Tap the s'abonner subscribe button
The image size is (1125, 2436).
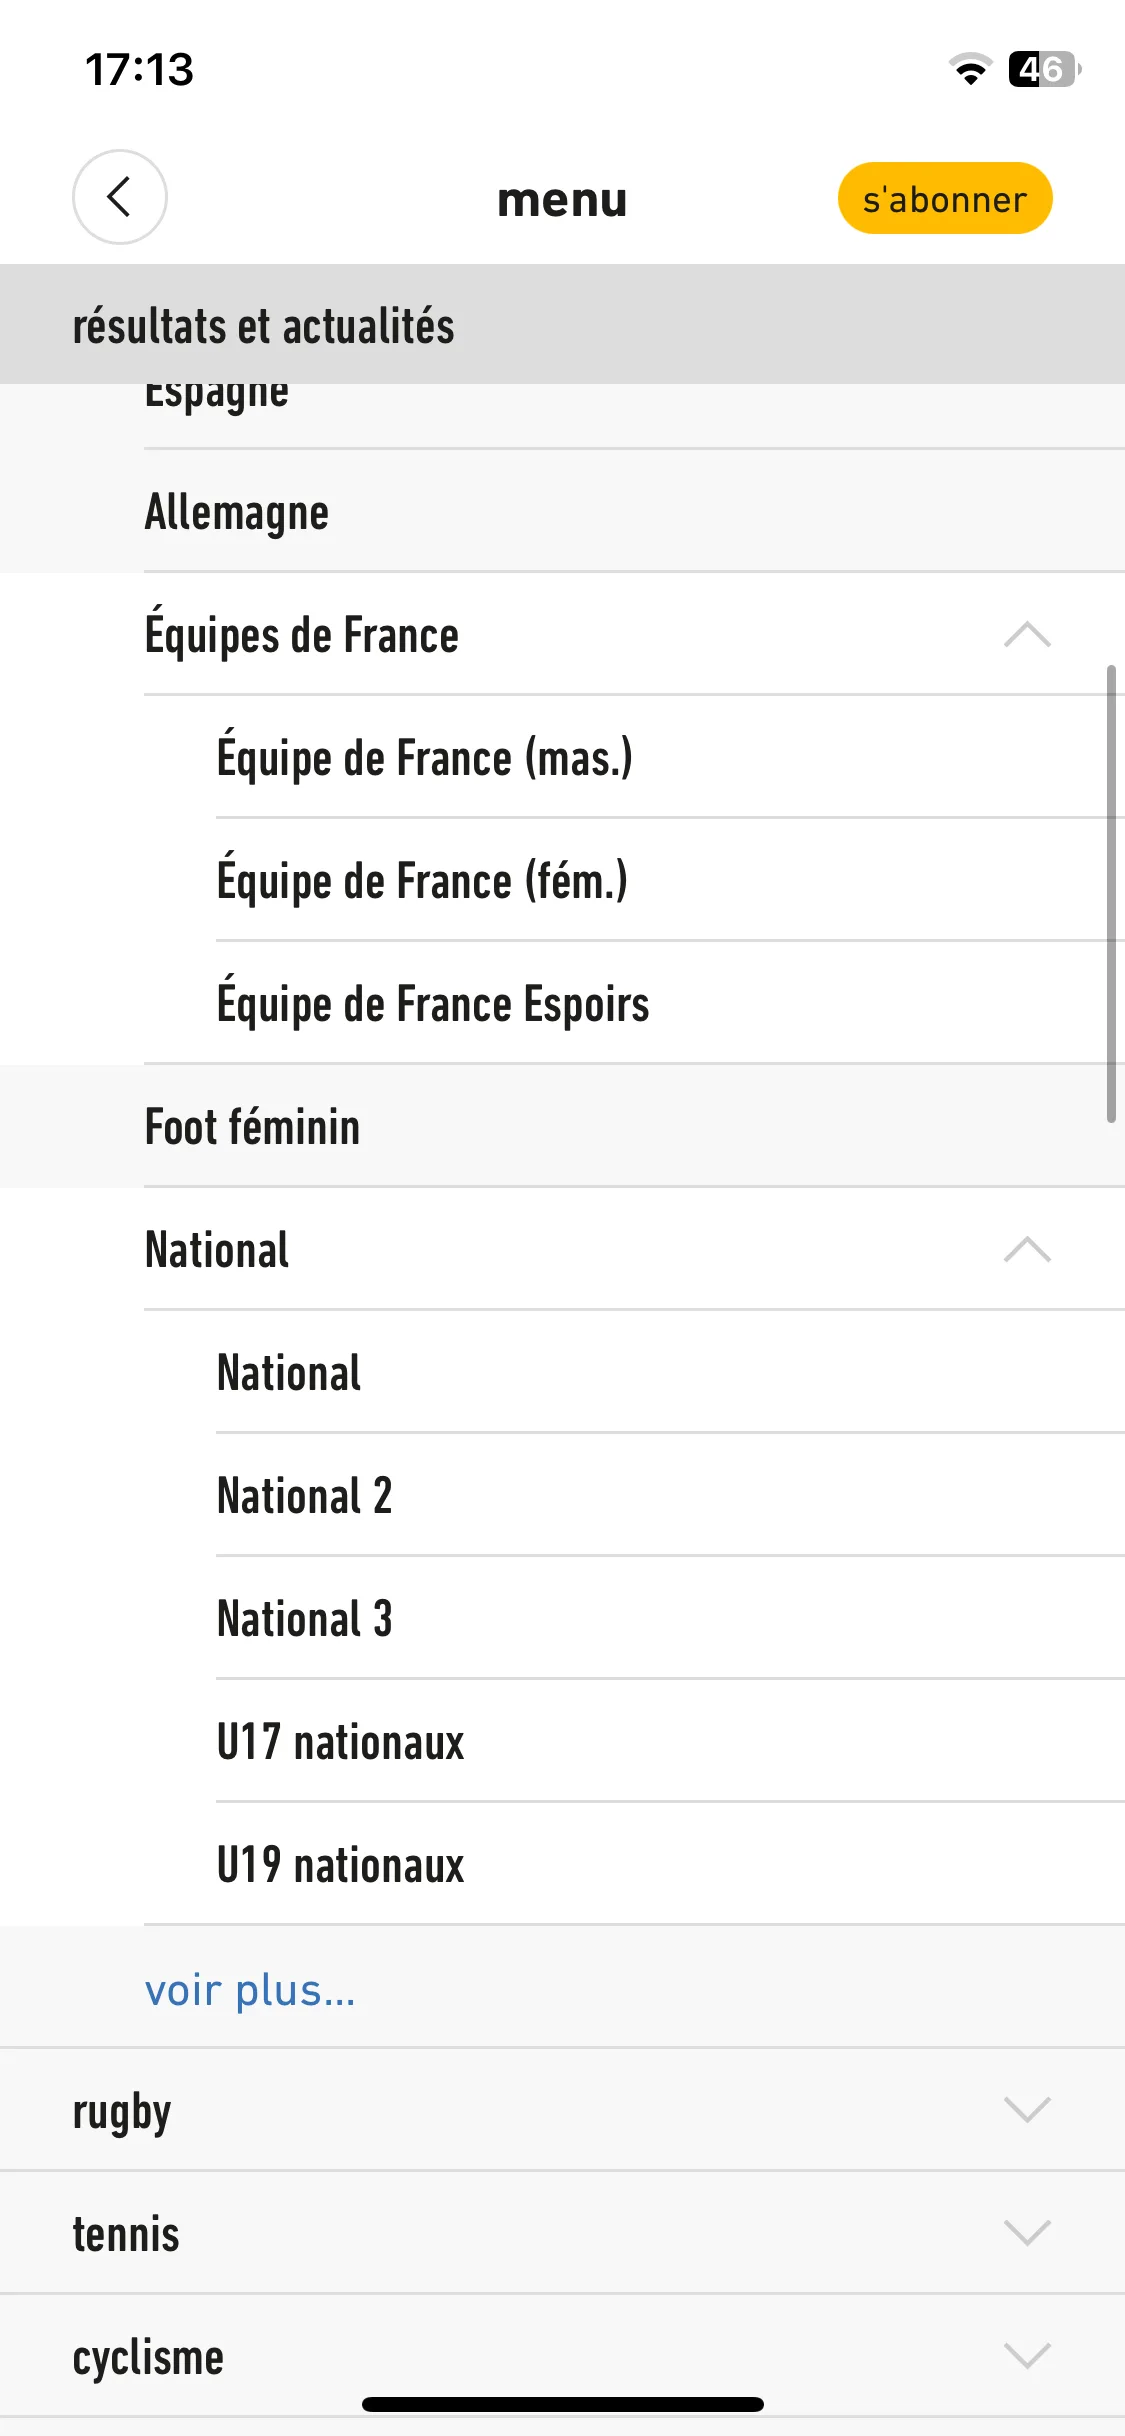[x=945, y=198]
